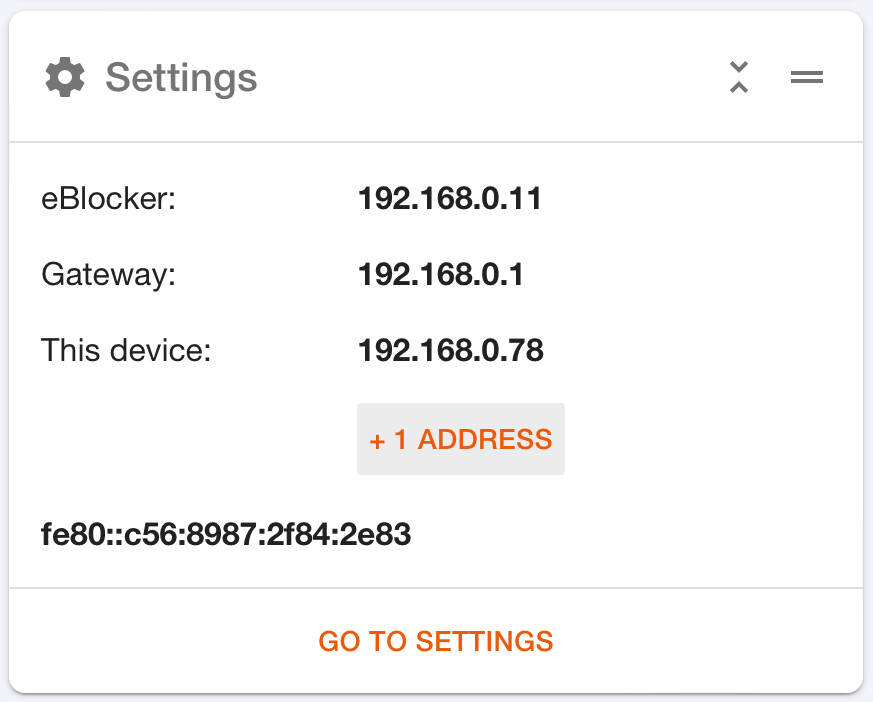Click the gear icon beside Settings title
873x702 pixels.
tap(65, 77)
